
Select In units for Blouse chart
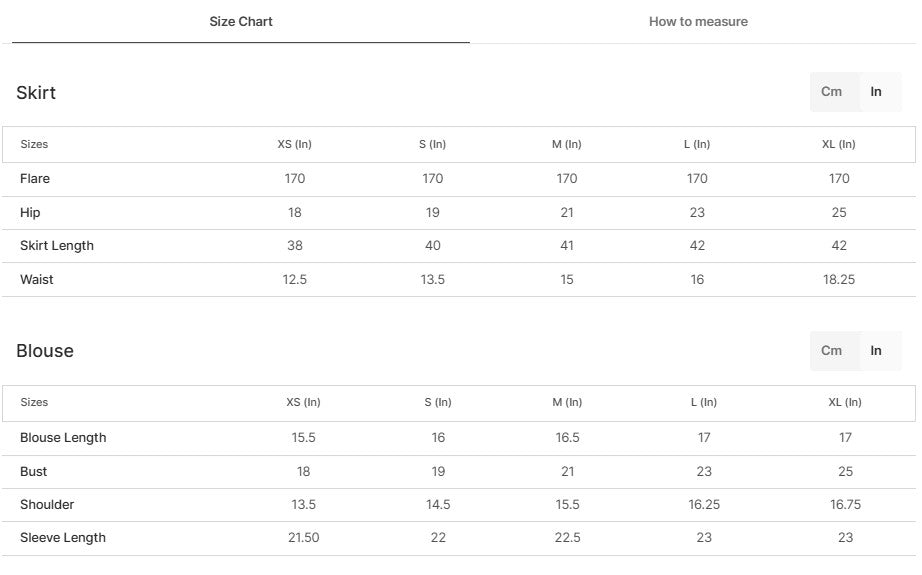(876, 351)
